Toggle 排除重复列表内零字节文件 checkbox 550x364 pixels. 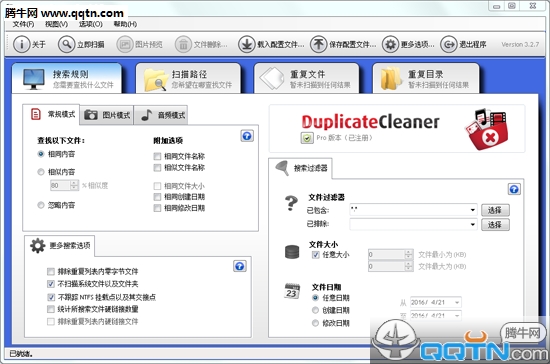(51, 271)
